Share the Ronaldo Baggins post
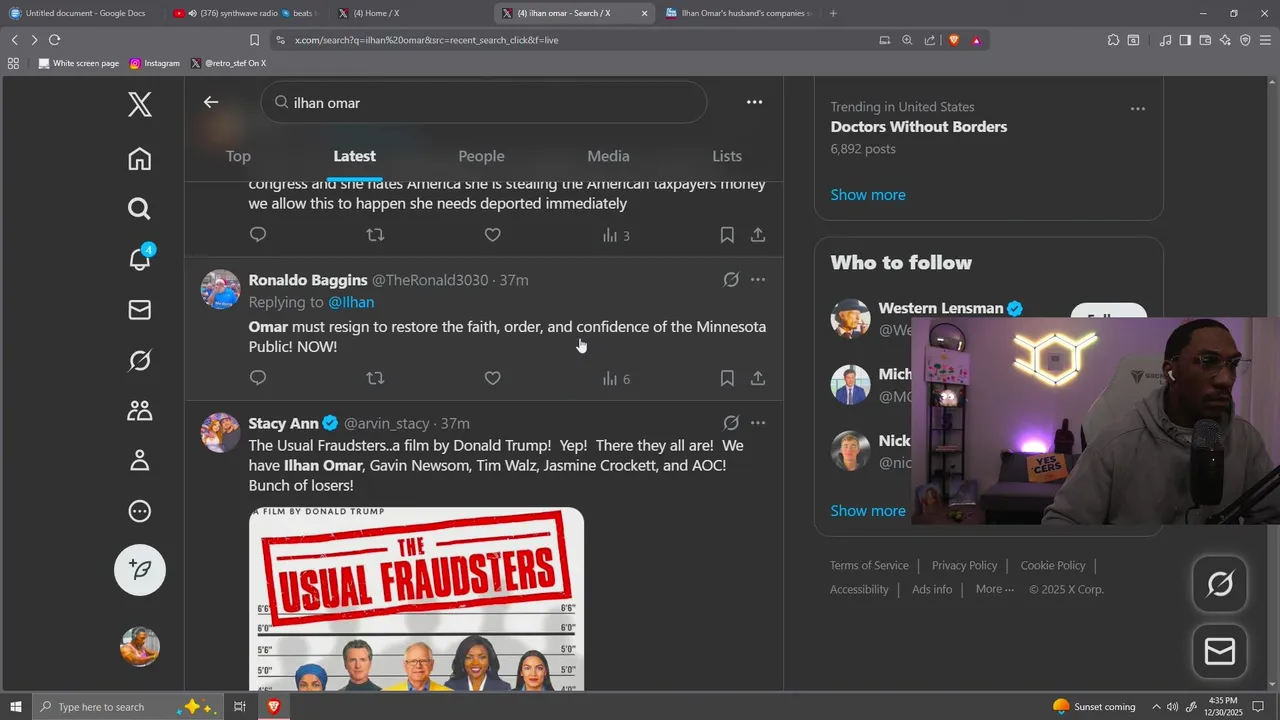This screenshot has height=720, width=1280. [758, 378]
